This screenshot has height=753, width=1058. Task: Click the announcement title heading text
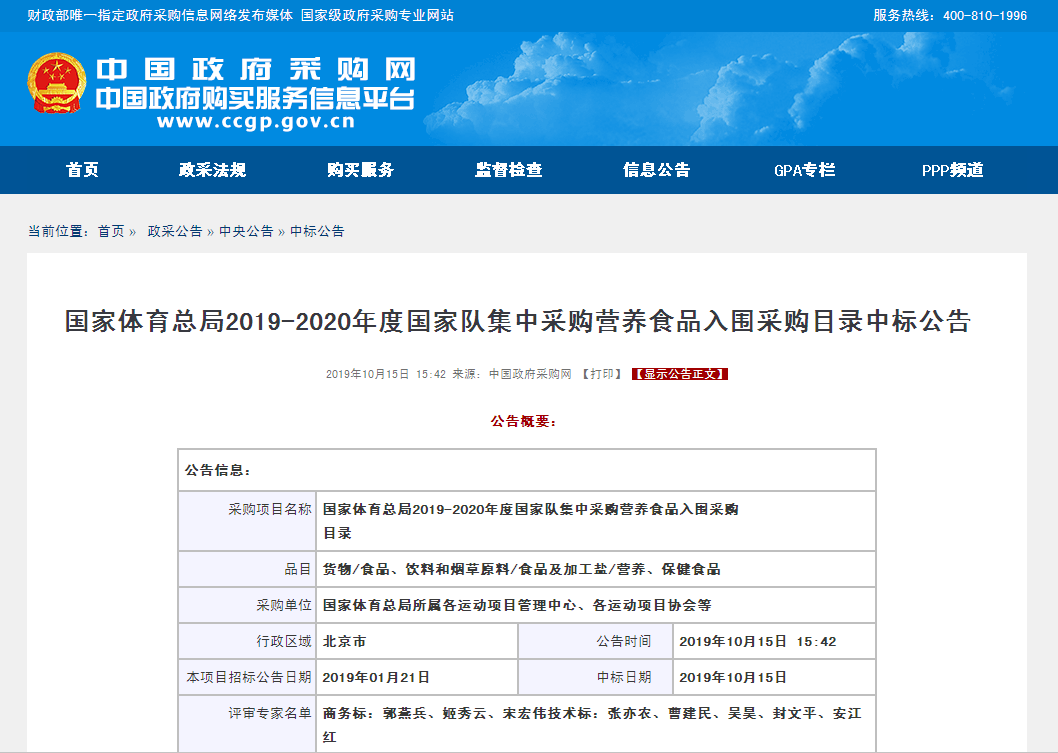(x=518, y=321)
